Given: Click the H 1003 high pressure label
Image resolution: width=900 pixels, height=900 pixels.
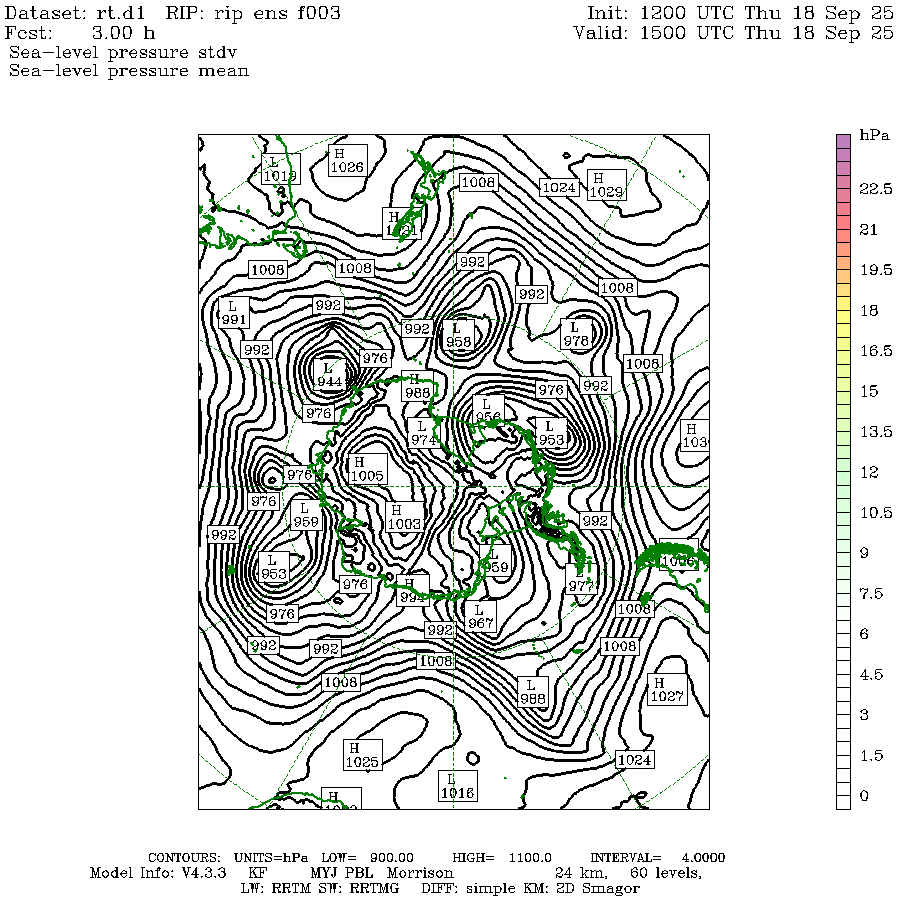Looking at the screenshot, I should pyautogui.click(x=405, y=517).
